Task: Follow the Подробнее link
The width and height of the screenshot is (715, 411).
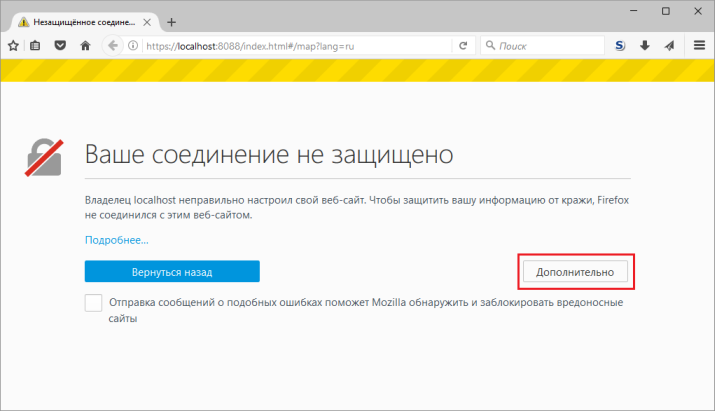Action: tap(117, 240)
